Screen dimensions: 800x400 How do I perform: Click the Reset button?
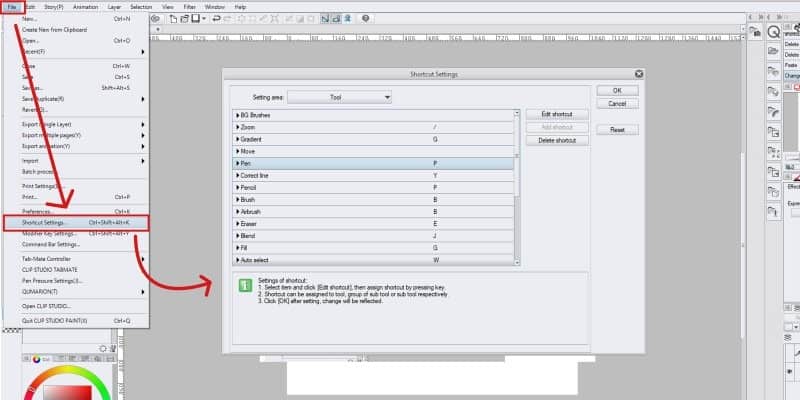(617, 130)
